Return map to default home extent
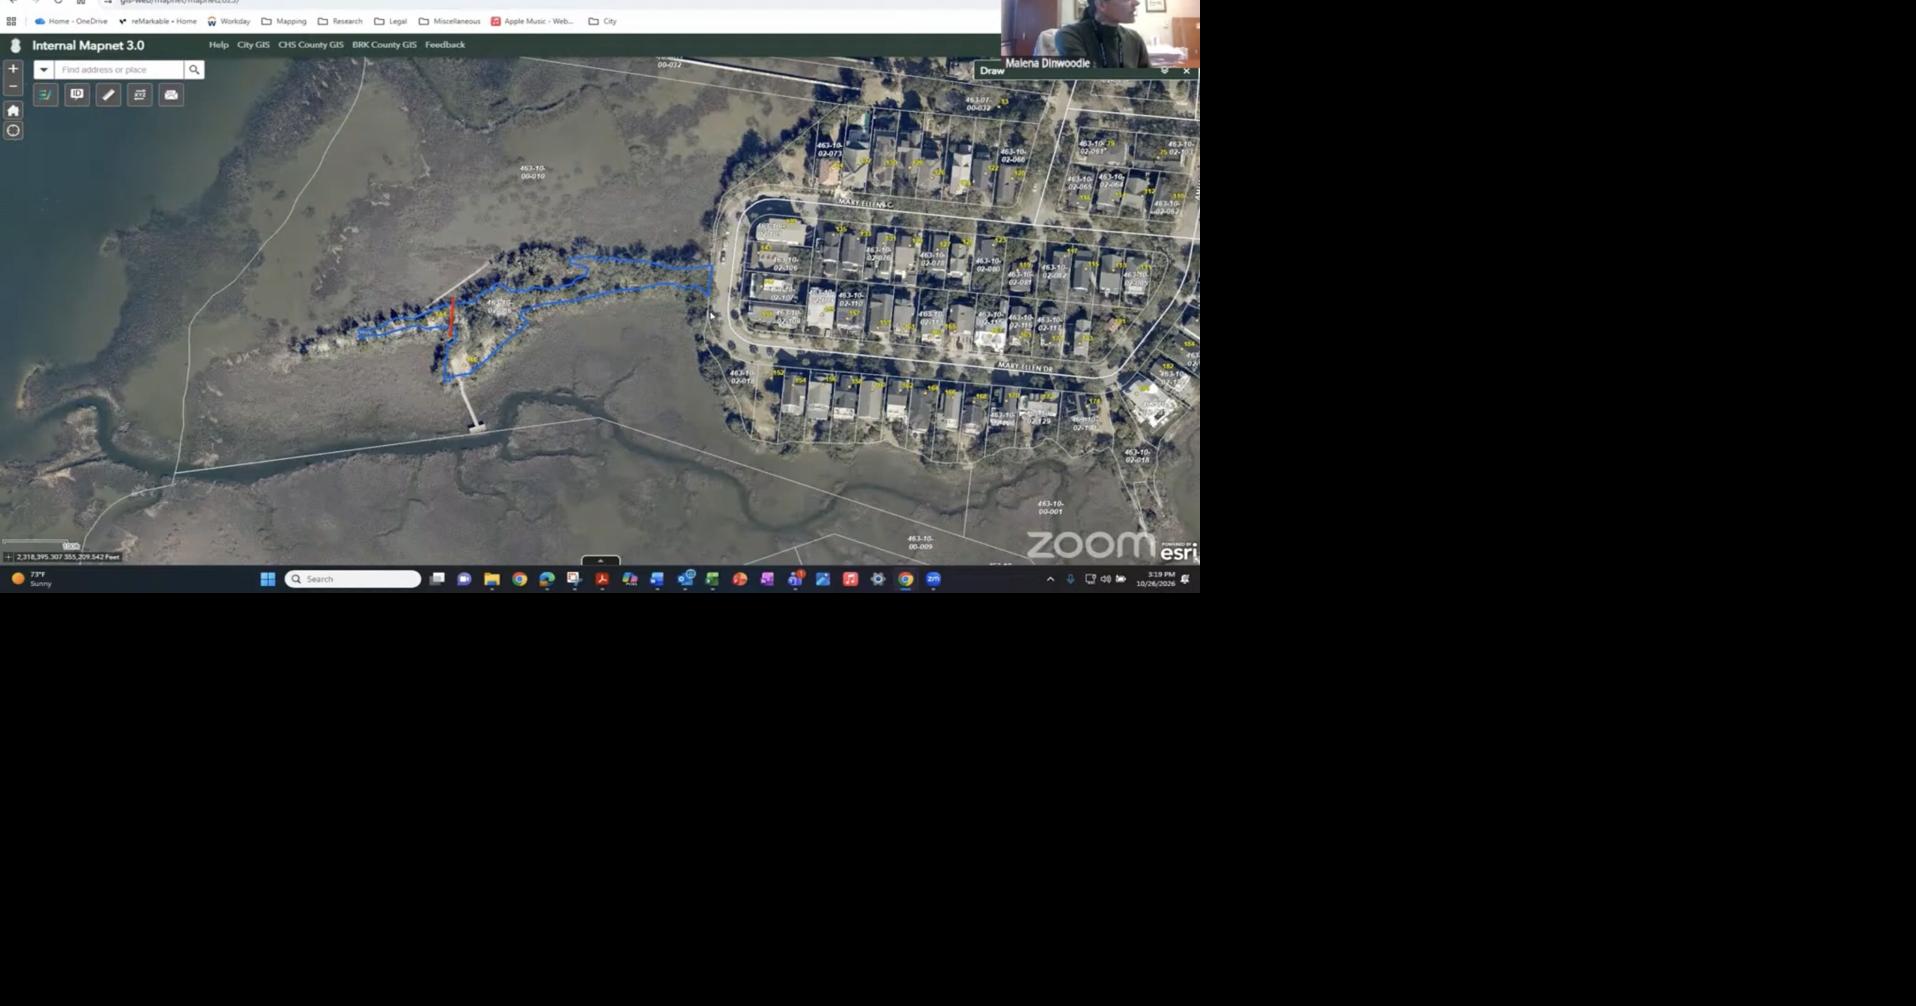1916x1006 pixels. [13, 110]
